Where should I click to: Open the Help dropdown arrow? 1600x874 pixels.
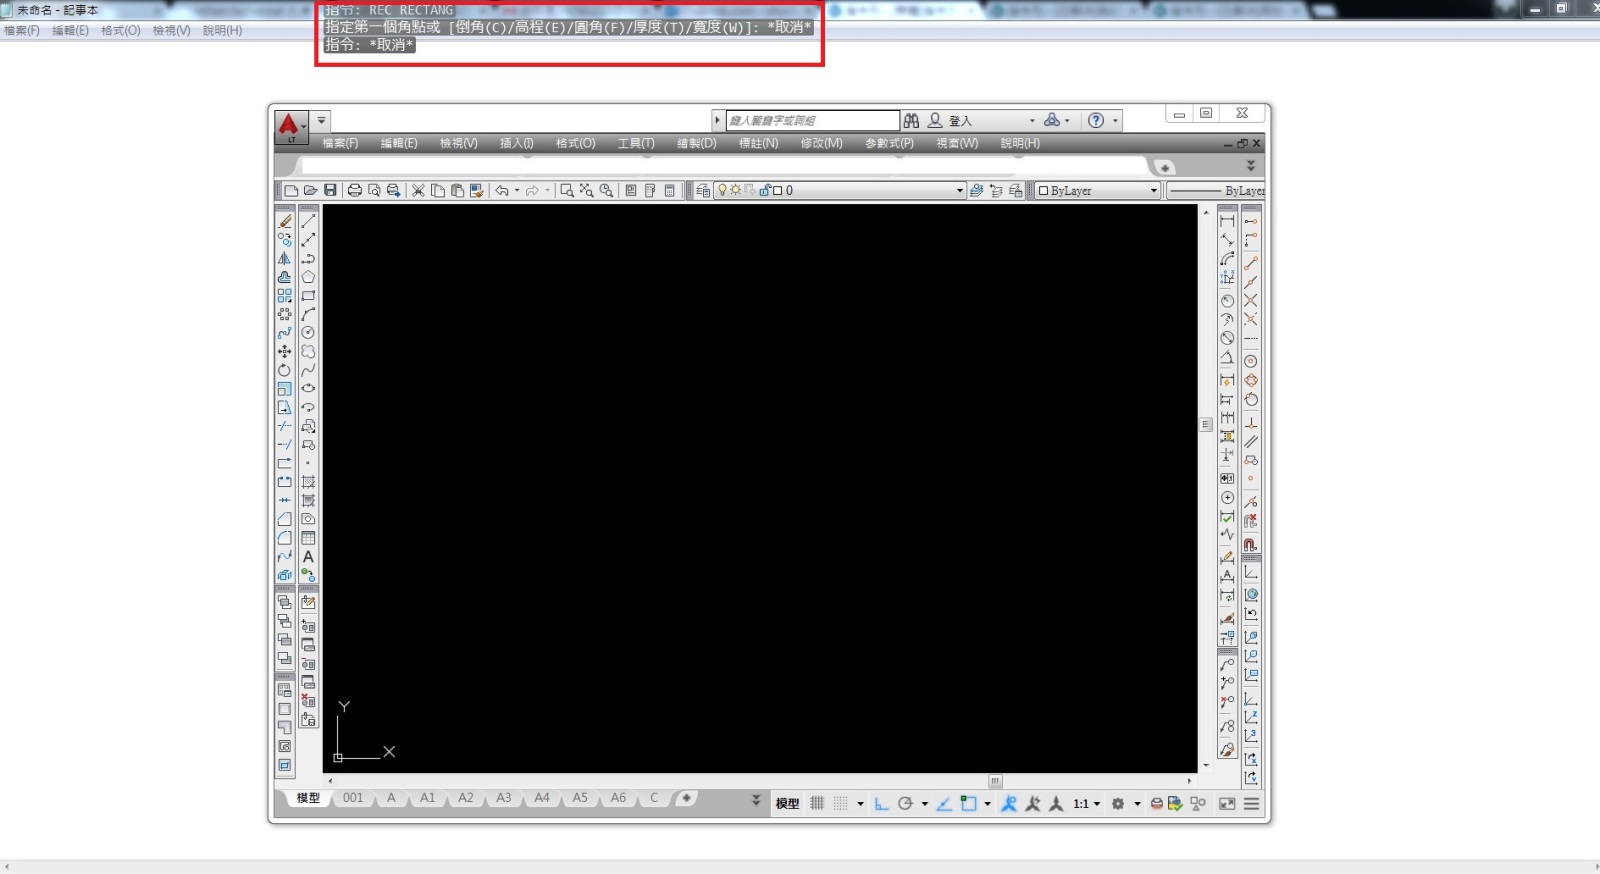(x=1115, y=121)
